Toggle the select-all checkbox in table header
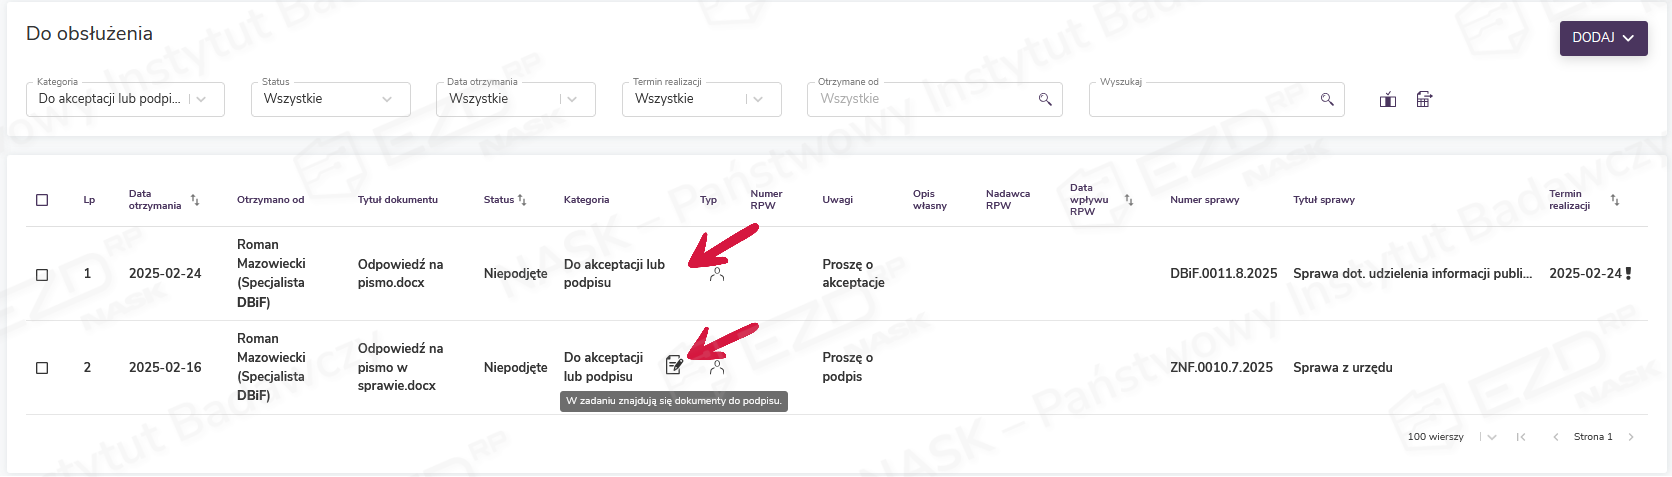This screenshot has width=1672, height=477. click(x=42, y=200)
